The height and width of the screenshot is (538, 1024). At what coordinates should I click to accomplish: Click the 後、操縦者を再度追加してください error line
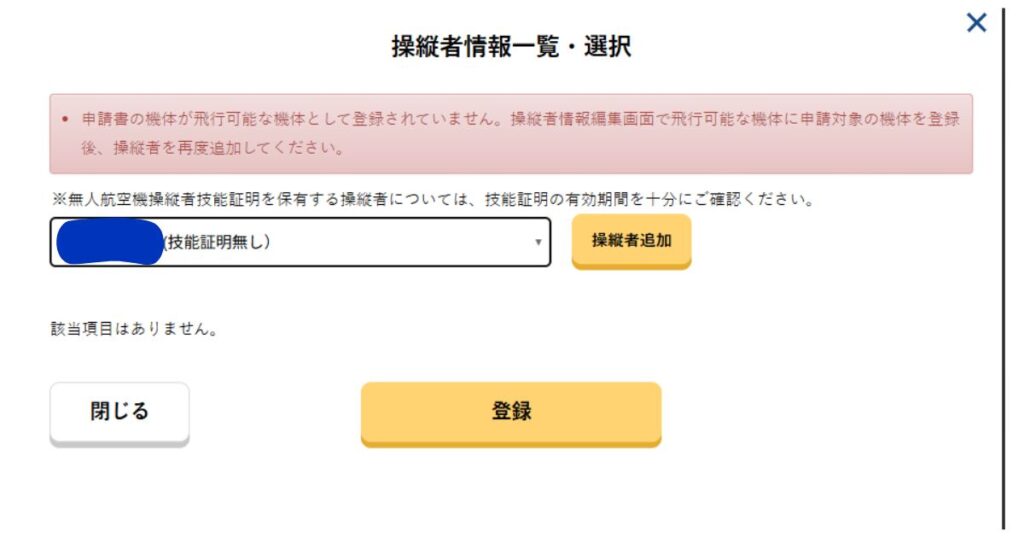click(x=212, y=149)
